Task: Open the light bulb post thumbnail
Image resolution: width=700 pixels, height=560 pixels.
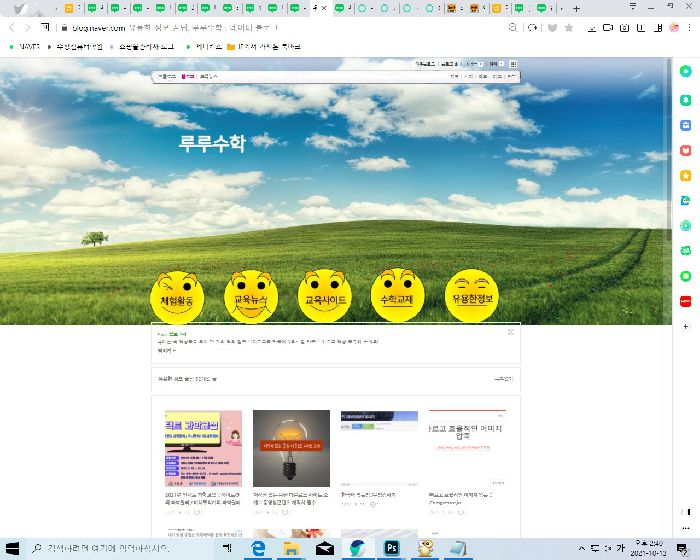Action: [x=291, y=448]
